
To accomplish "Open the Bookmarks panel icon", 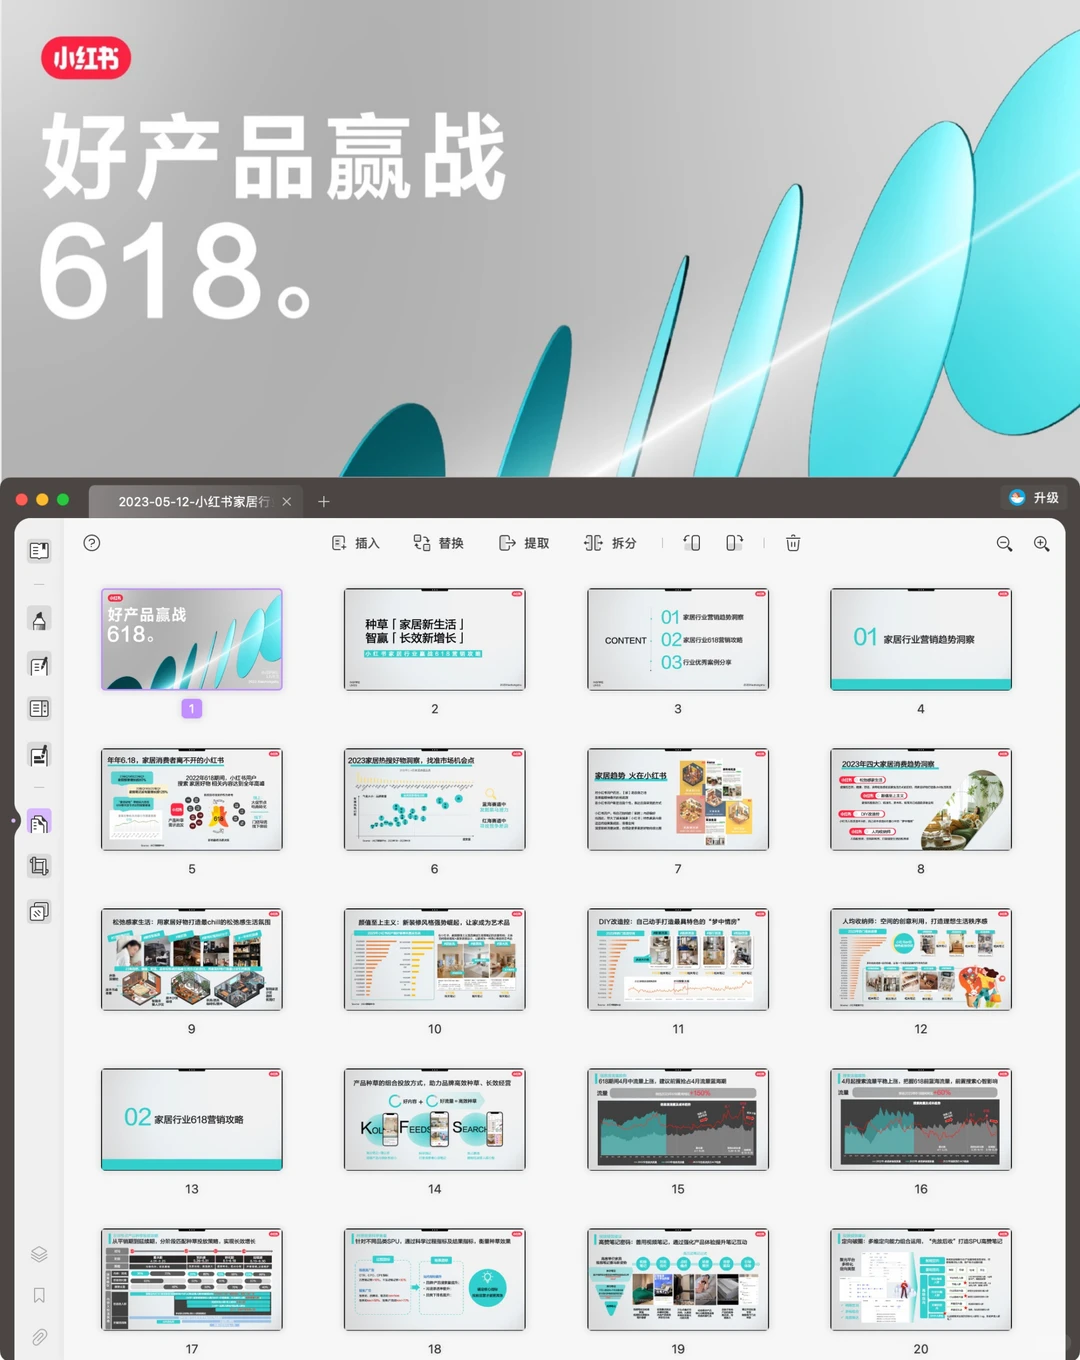I will pos(39,1295).
